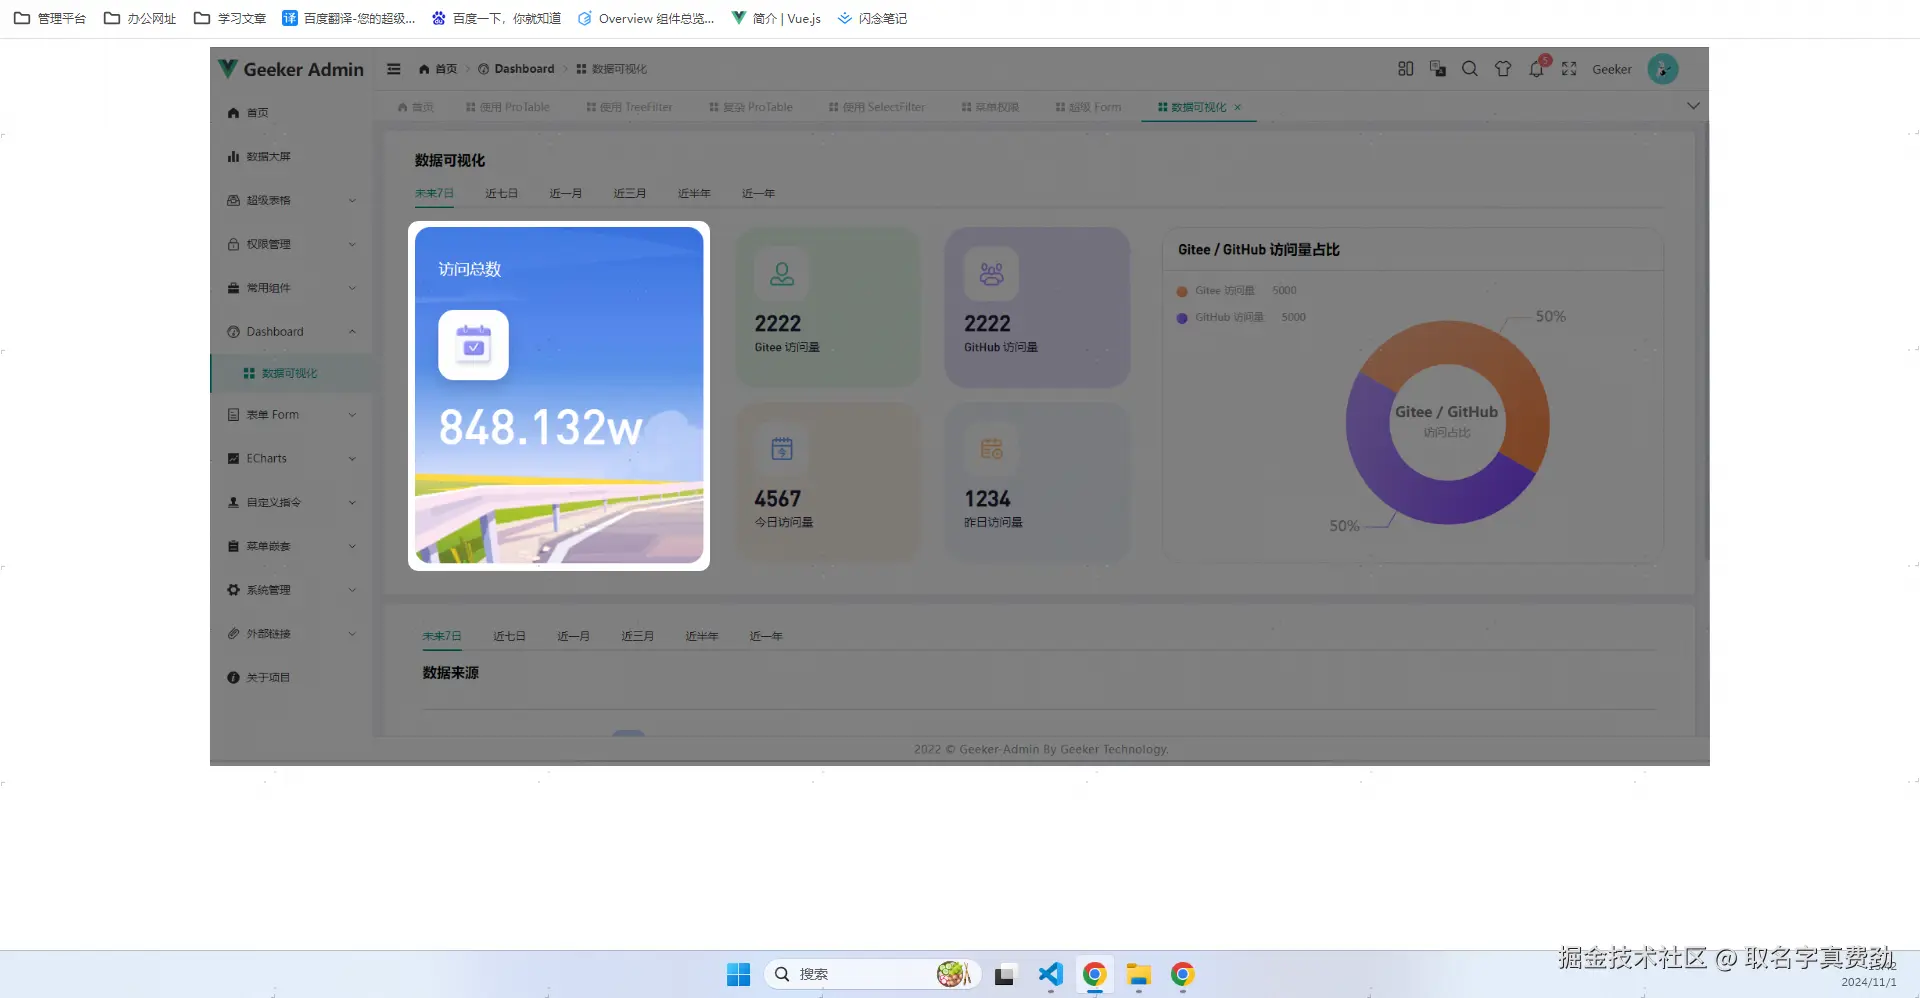
Task: Expand the 表单 Form sidebar menu
Action: [x=291, y=415]
